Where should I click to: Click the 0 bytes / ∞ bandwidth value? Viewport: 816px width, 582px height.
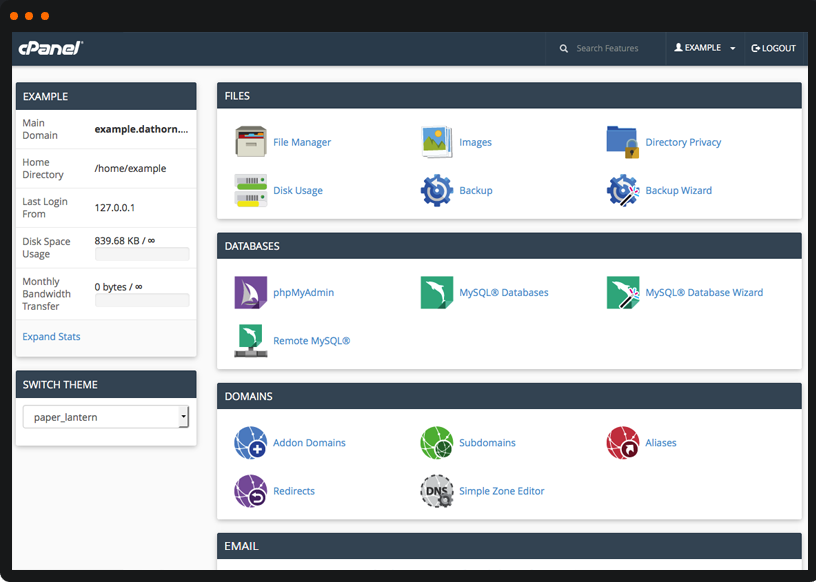point(118,287)
